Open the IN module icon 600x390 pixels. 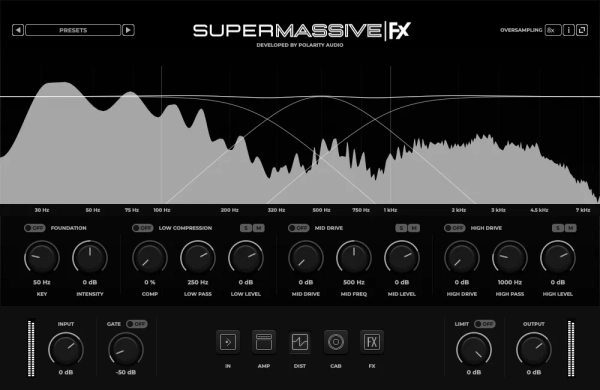pyautogui.click(x=228, y=342)
